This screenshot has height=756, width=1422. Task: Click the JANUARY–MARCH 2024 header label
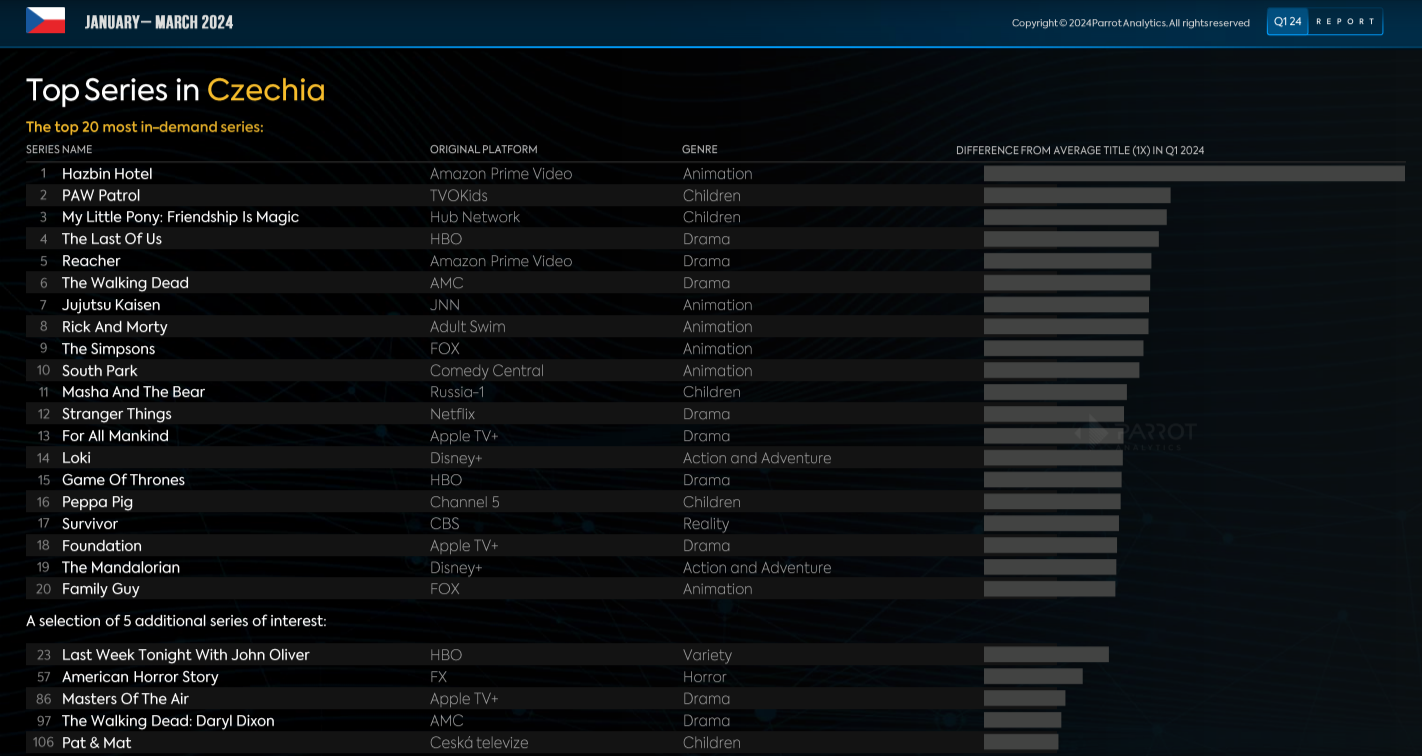160,21
